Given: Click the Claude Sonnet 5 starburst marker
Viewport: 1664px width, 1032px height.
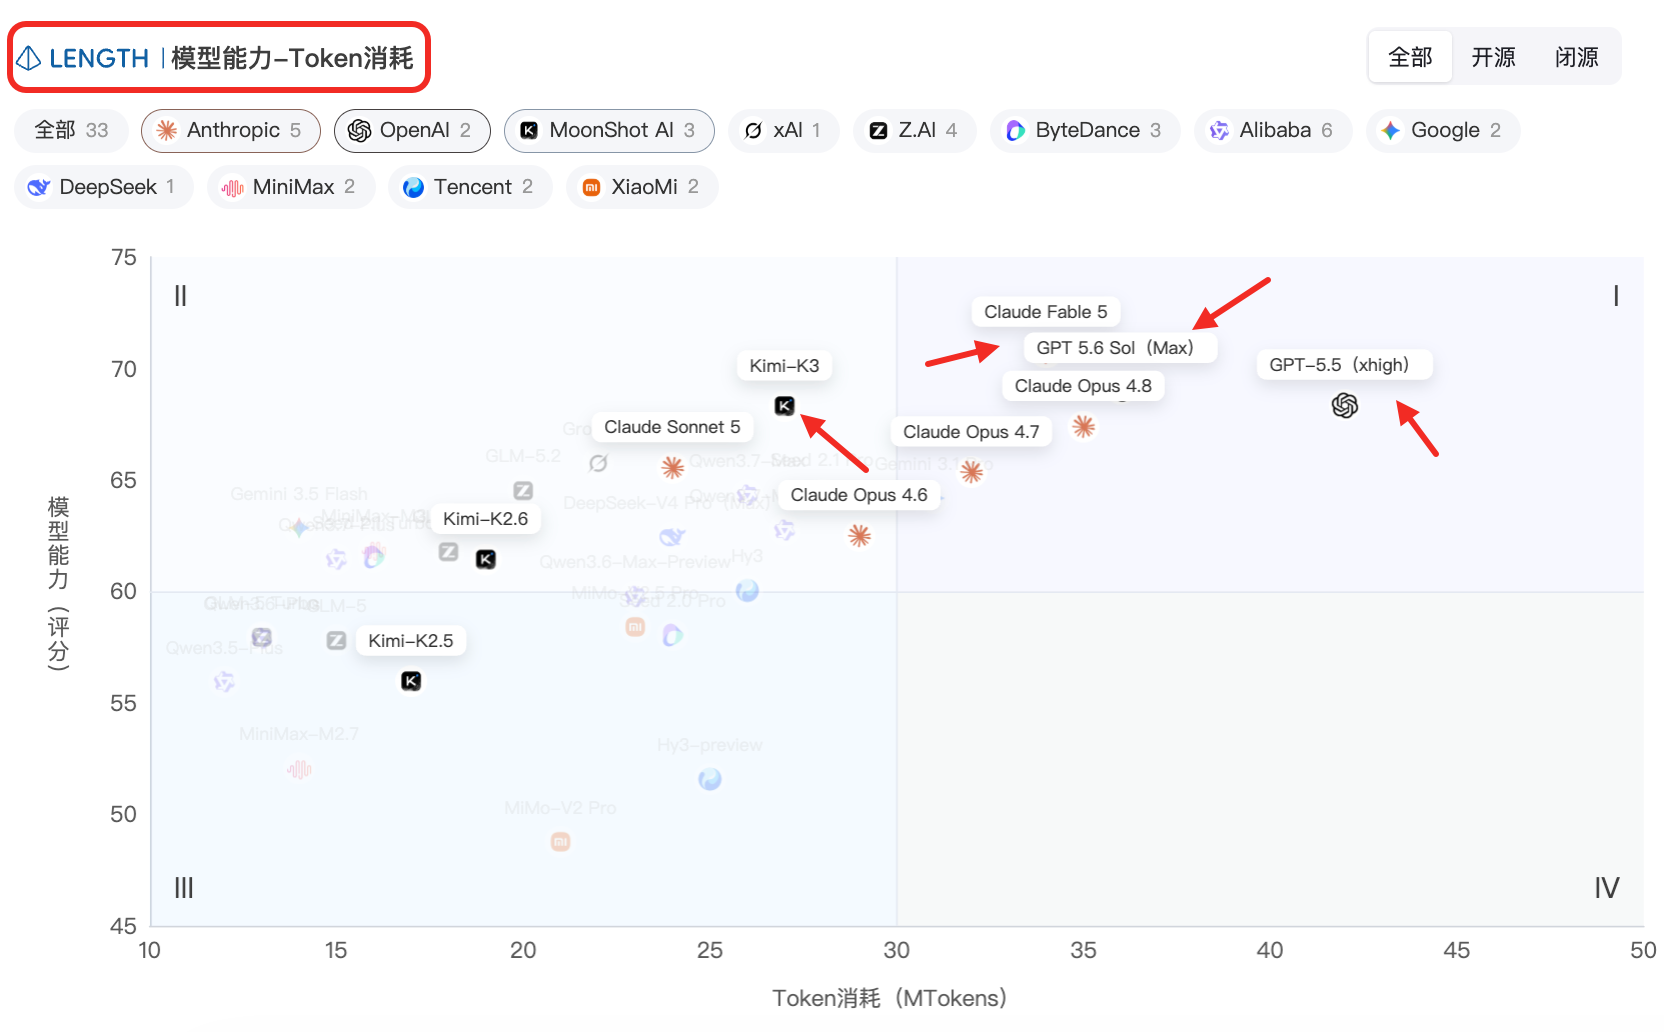Looking at the screenshot, I should coord(673,467).
